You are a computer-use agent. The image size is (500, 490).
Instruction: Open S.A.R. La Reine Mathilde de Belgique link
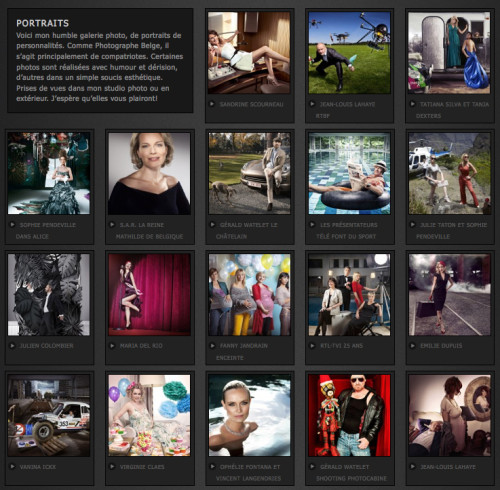click(x=149, y=230)
